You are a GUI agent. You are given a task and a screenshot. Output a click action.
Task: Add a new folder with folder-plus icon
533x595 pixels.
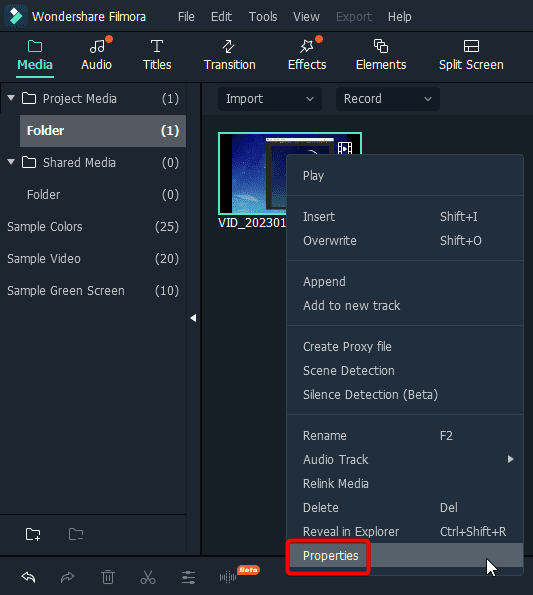tap(33, 534)
